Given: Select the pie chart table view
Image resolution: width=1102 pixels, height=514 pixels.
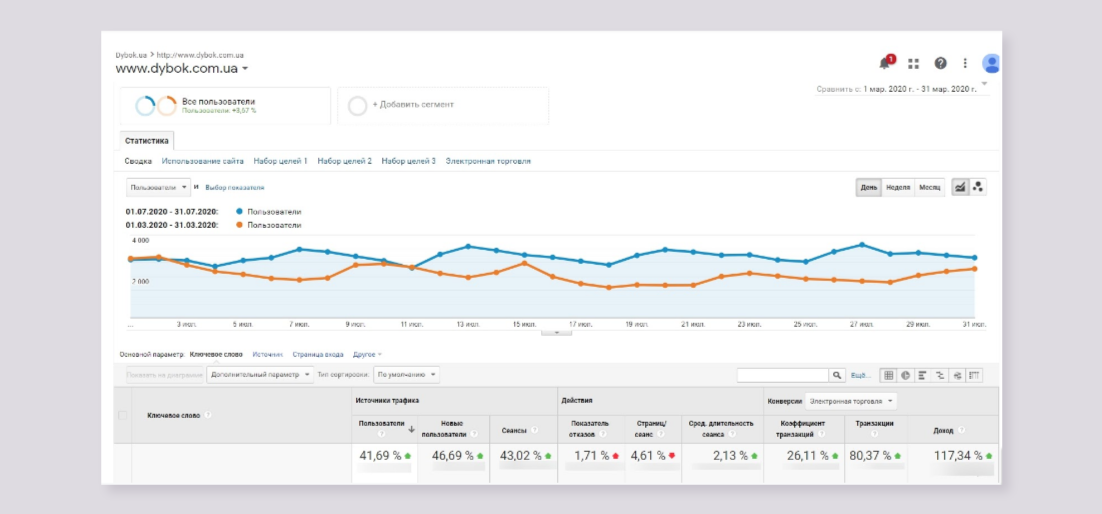Looking at the screenshot, I should tap(905, 375).
